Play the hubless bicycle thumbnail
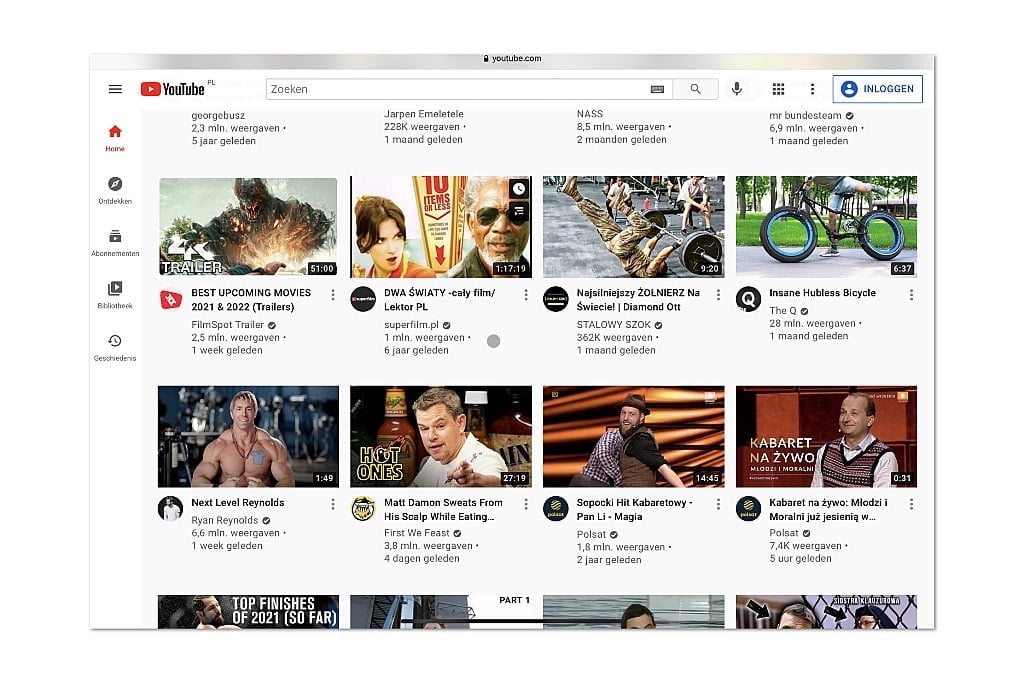 826,227
